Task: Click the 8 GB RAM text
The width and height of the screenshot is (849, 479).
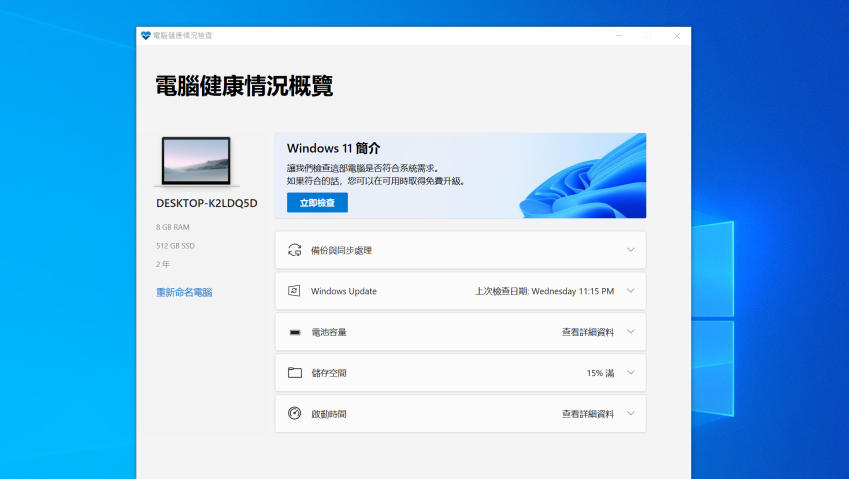Action: (173, 227)
